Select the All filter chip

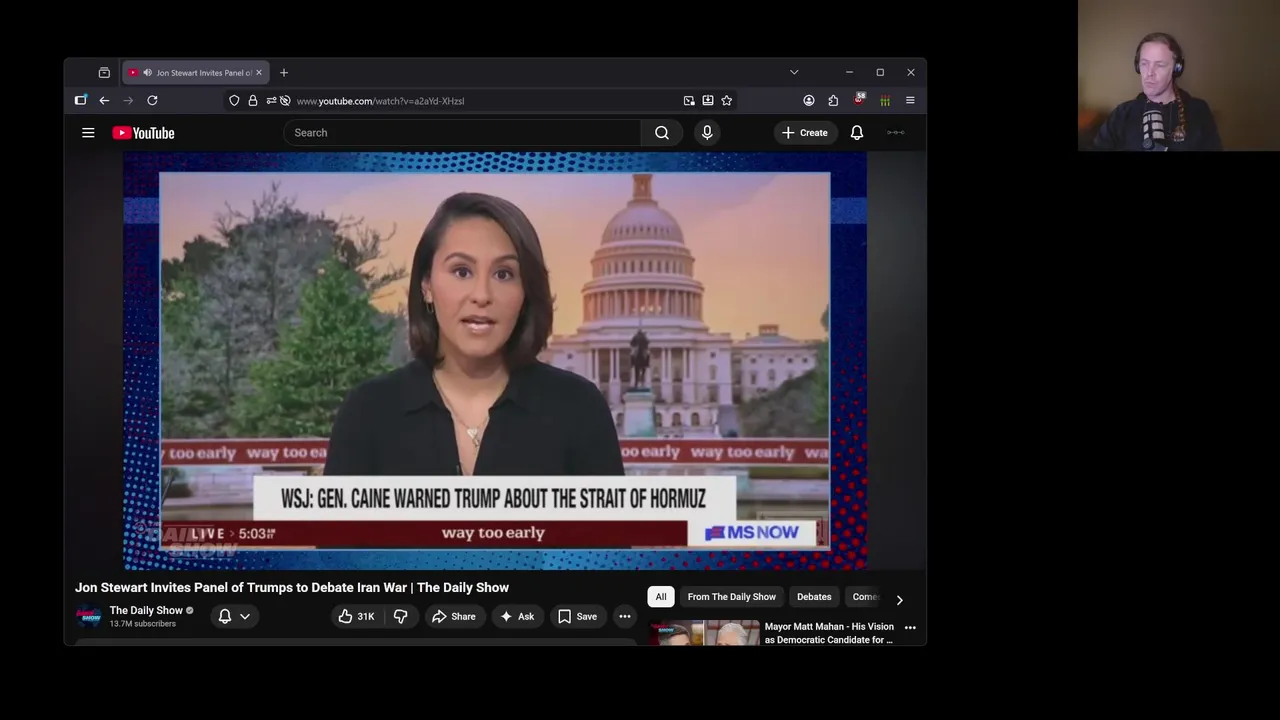(x=661, y=597)
